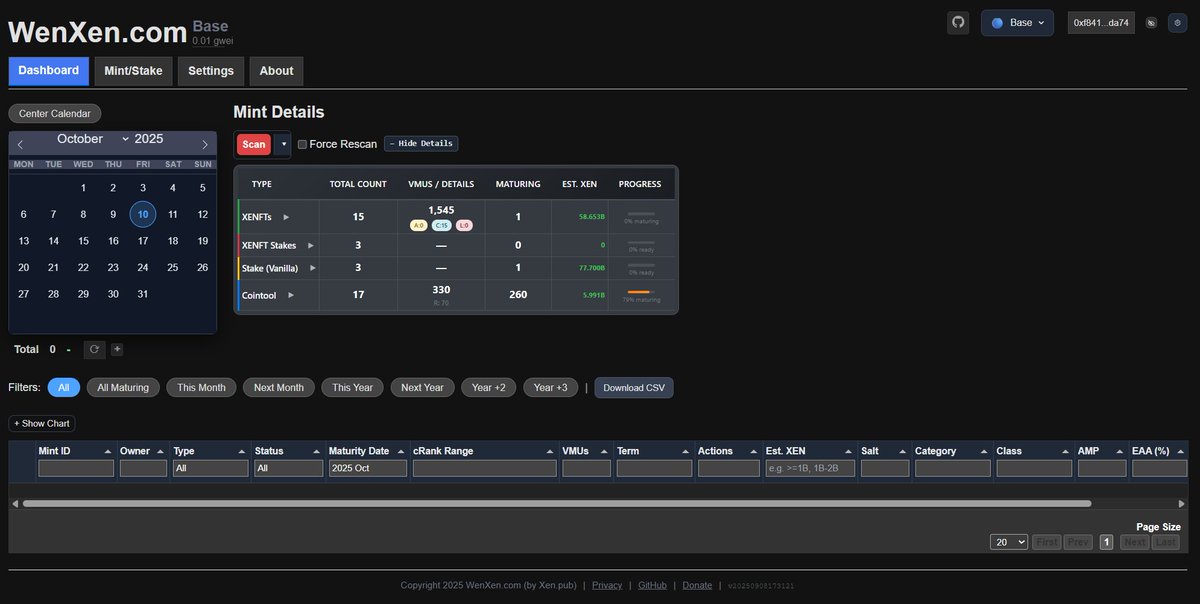Open the Base network dropdown
Screen dimensions: 1200x604
coord(1017,22)
